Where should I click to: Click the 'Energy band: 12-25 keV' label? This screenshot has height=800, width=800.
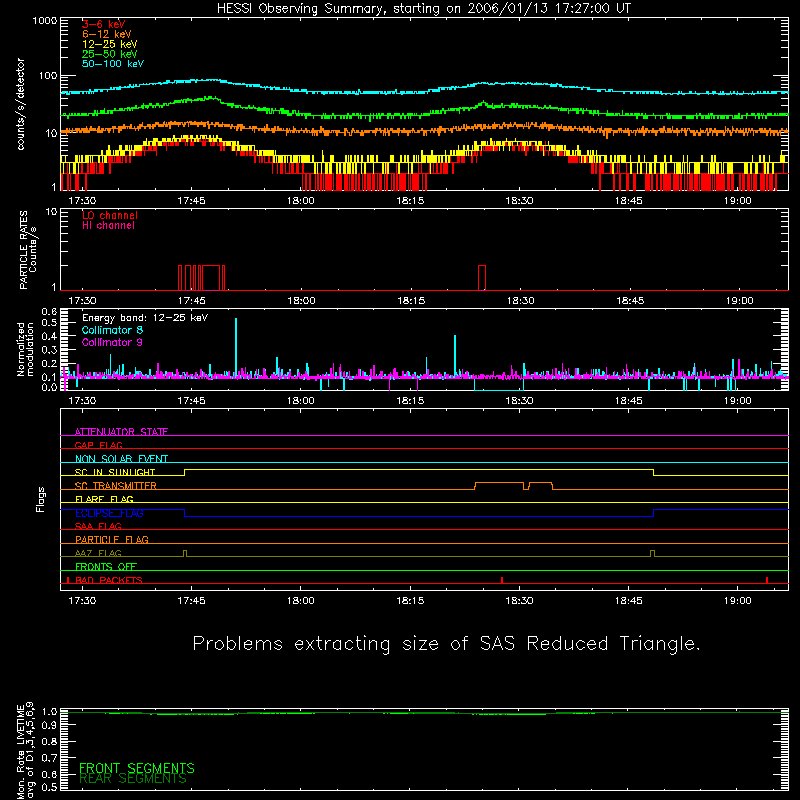point(145,318)
